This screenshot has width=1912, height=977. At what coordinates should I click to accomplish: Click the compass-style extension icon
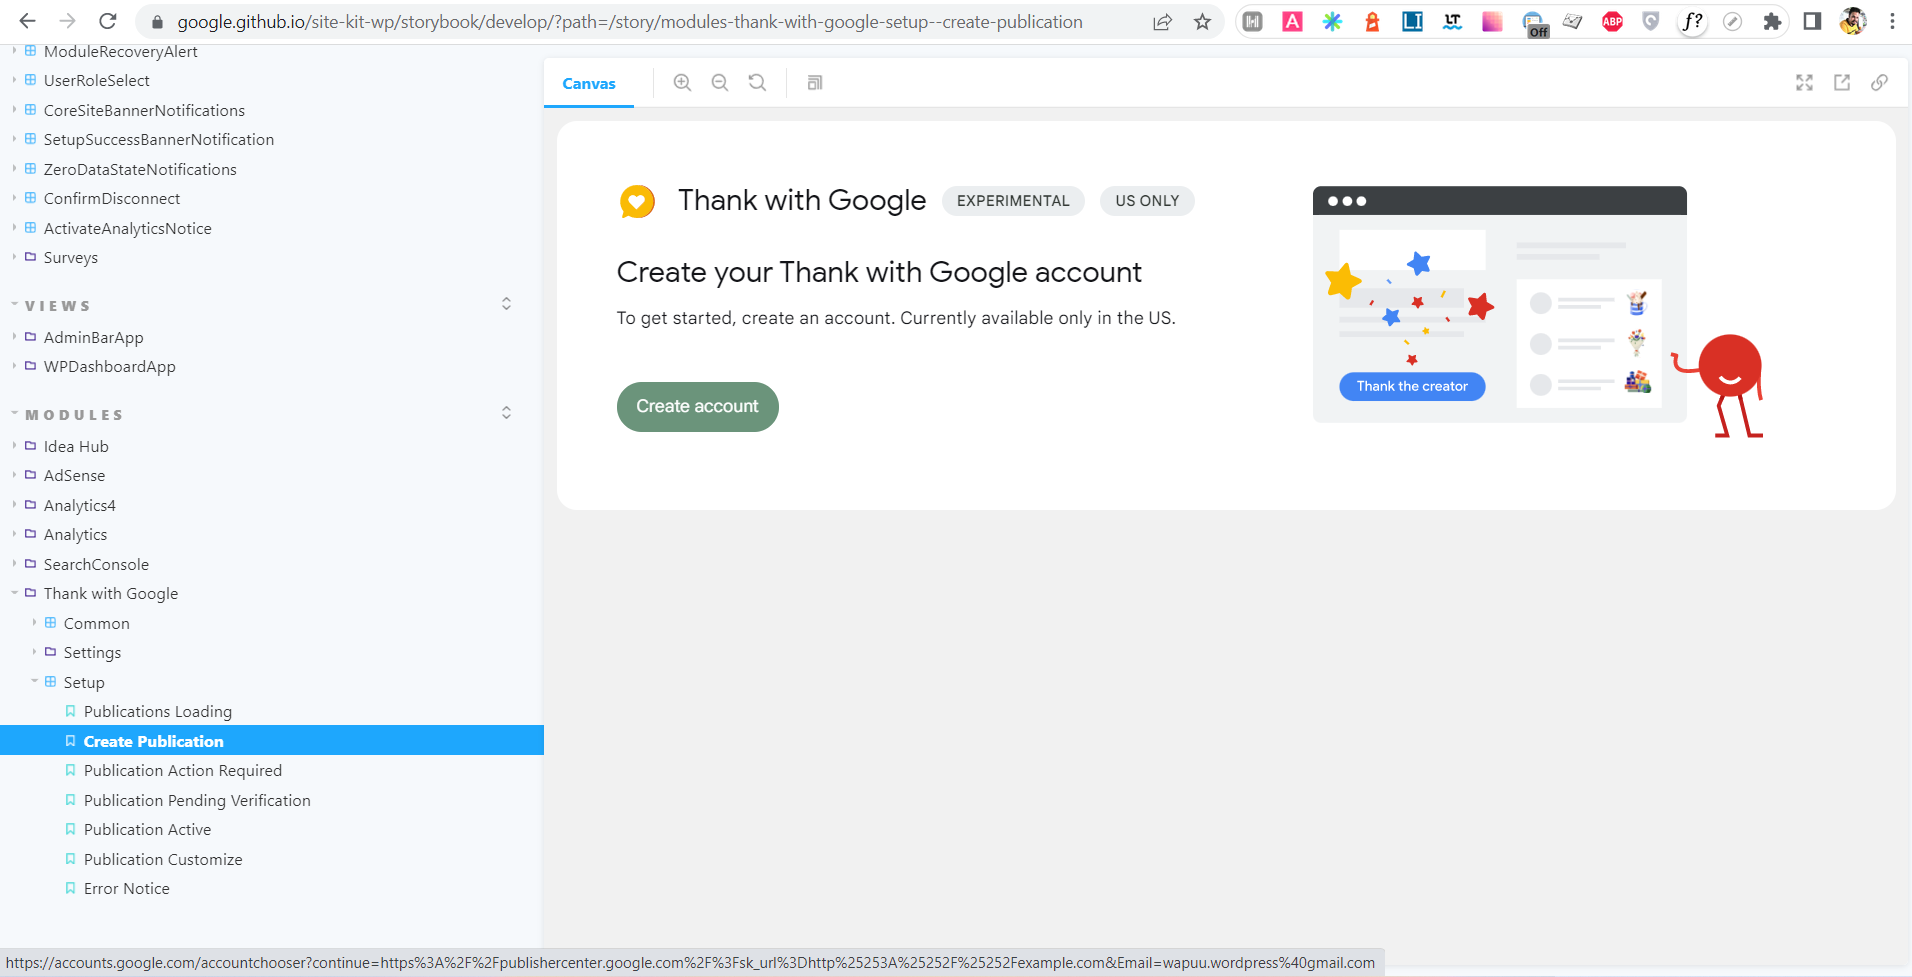(x=1732, y=22)
